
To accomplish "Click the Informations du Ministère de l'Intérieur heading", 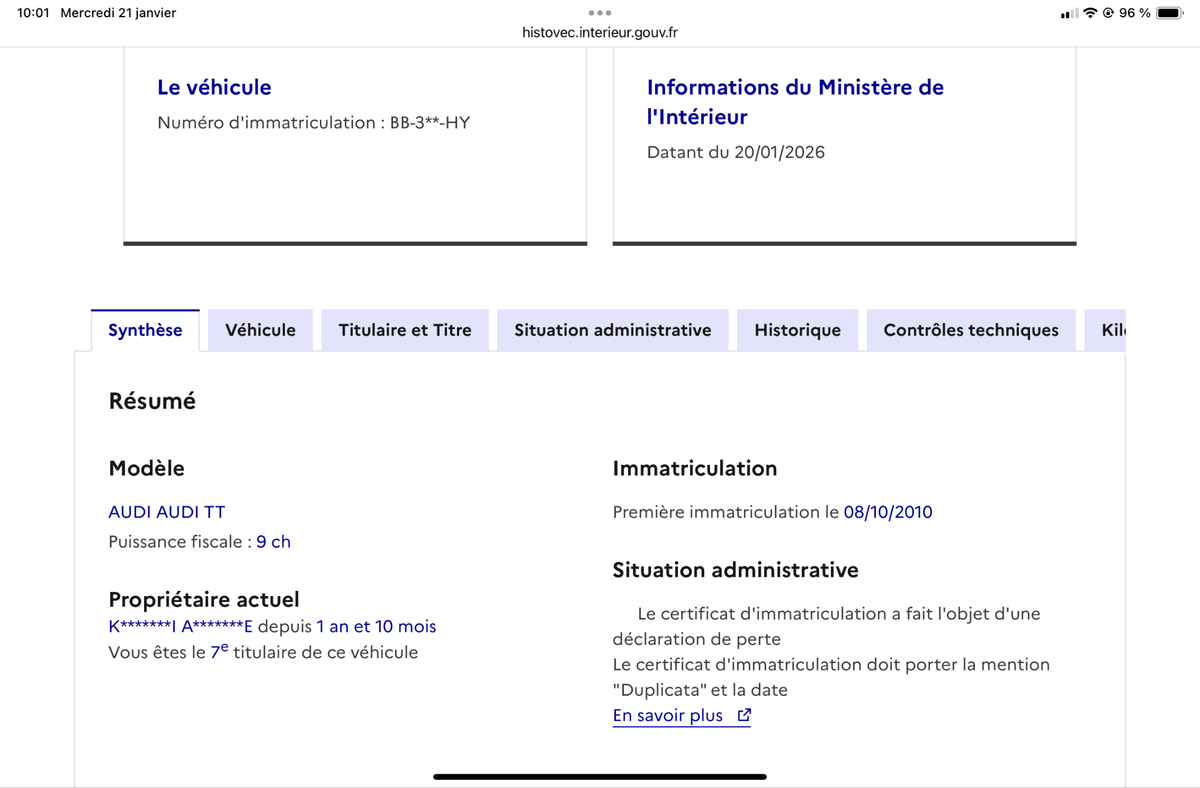I will click(x=795, y=102).
